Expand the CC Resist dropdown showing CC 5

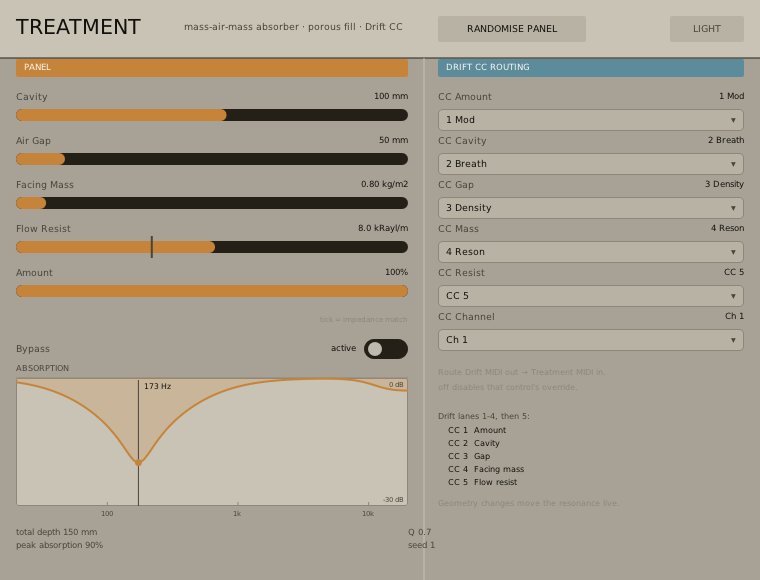[591, 296]
